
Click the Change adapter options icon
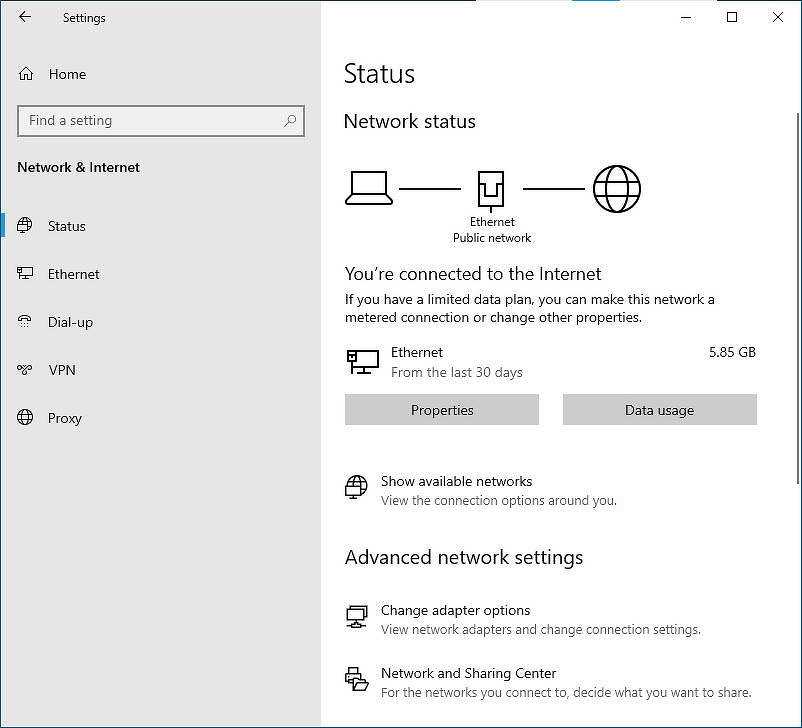[356, 617]
